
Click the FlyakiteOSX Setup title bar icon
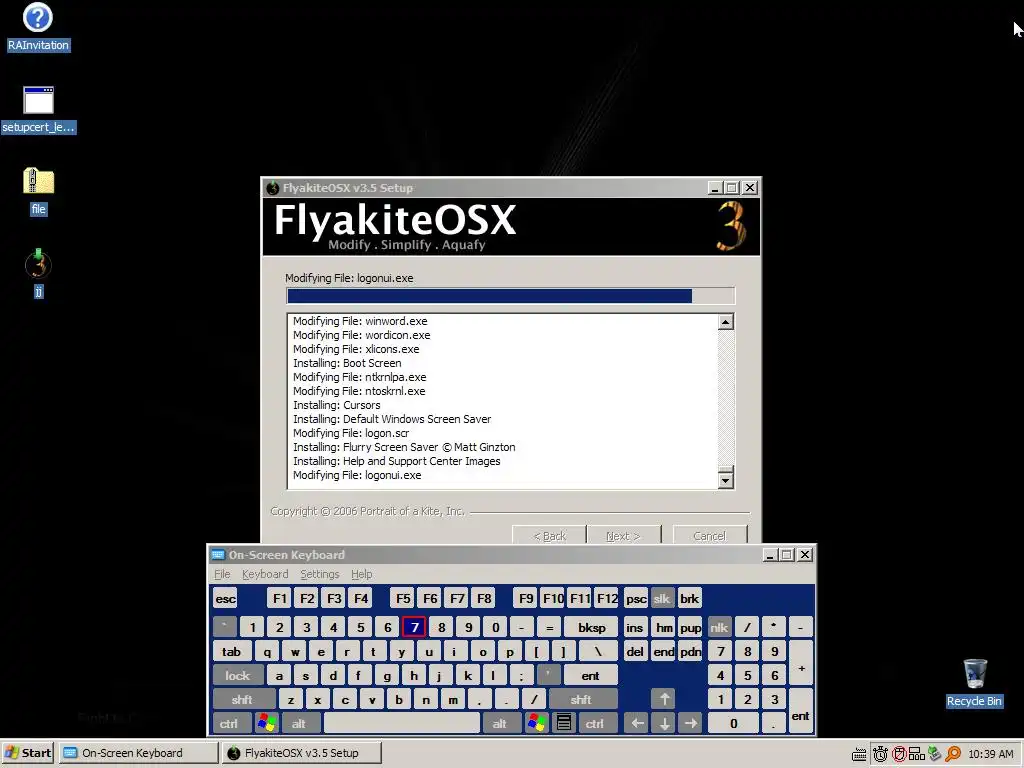pyautogui.click(x=273, y=188)
